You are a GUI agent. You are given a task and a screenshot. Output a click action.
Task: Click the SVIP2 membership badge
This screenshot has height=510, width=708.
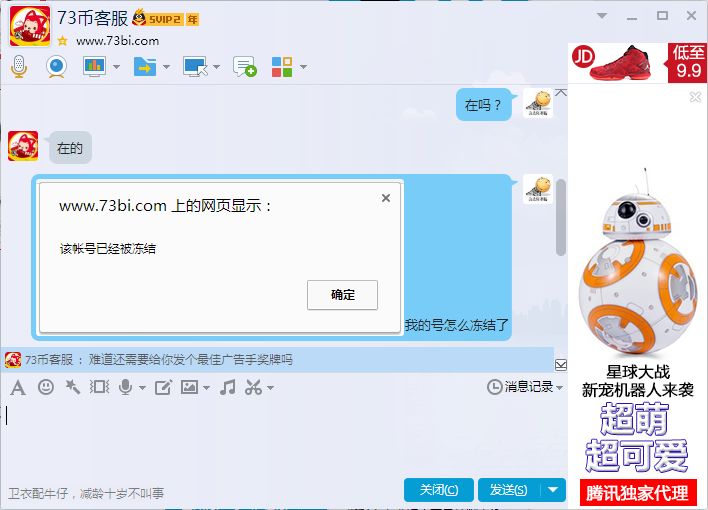pyautogui.click(x=158, y=19)
